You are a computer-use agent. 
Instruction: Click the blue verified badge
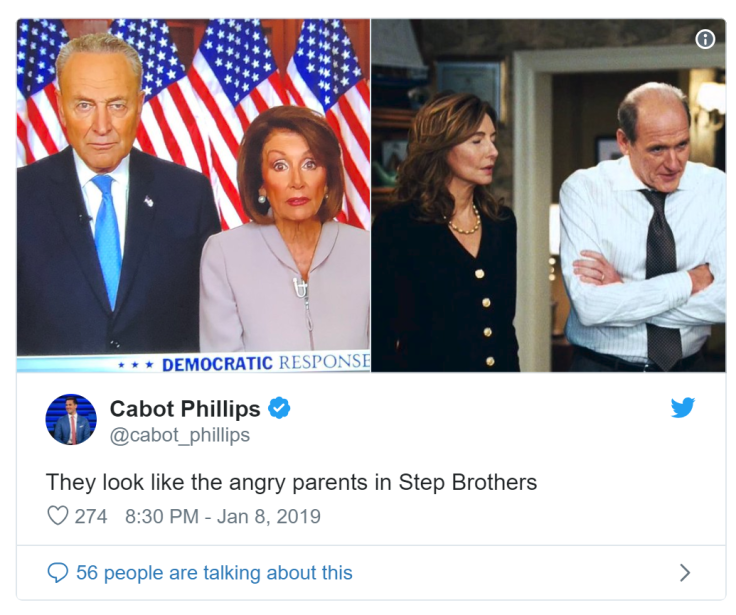(281, 409)
